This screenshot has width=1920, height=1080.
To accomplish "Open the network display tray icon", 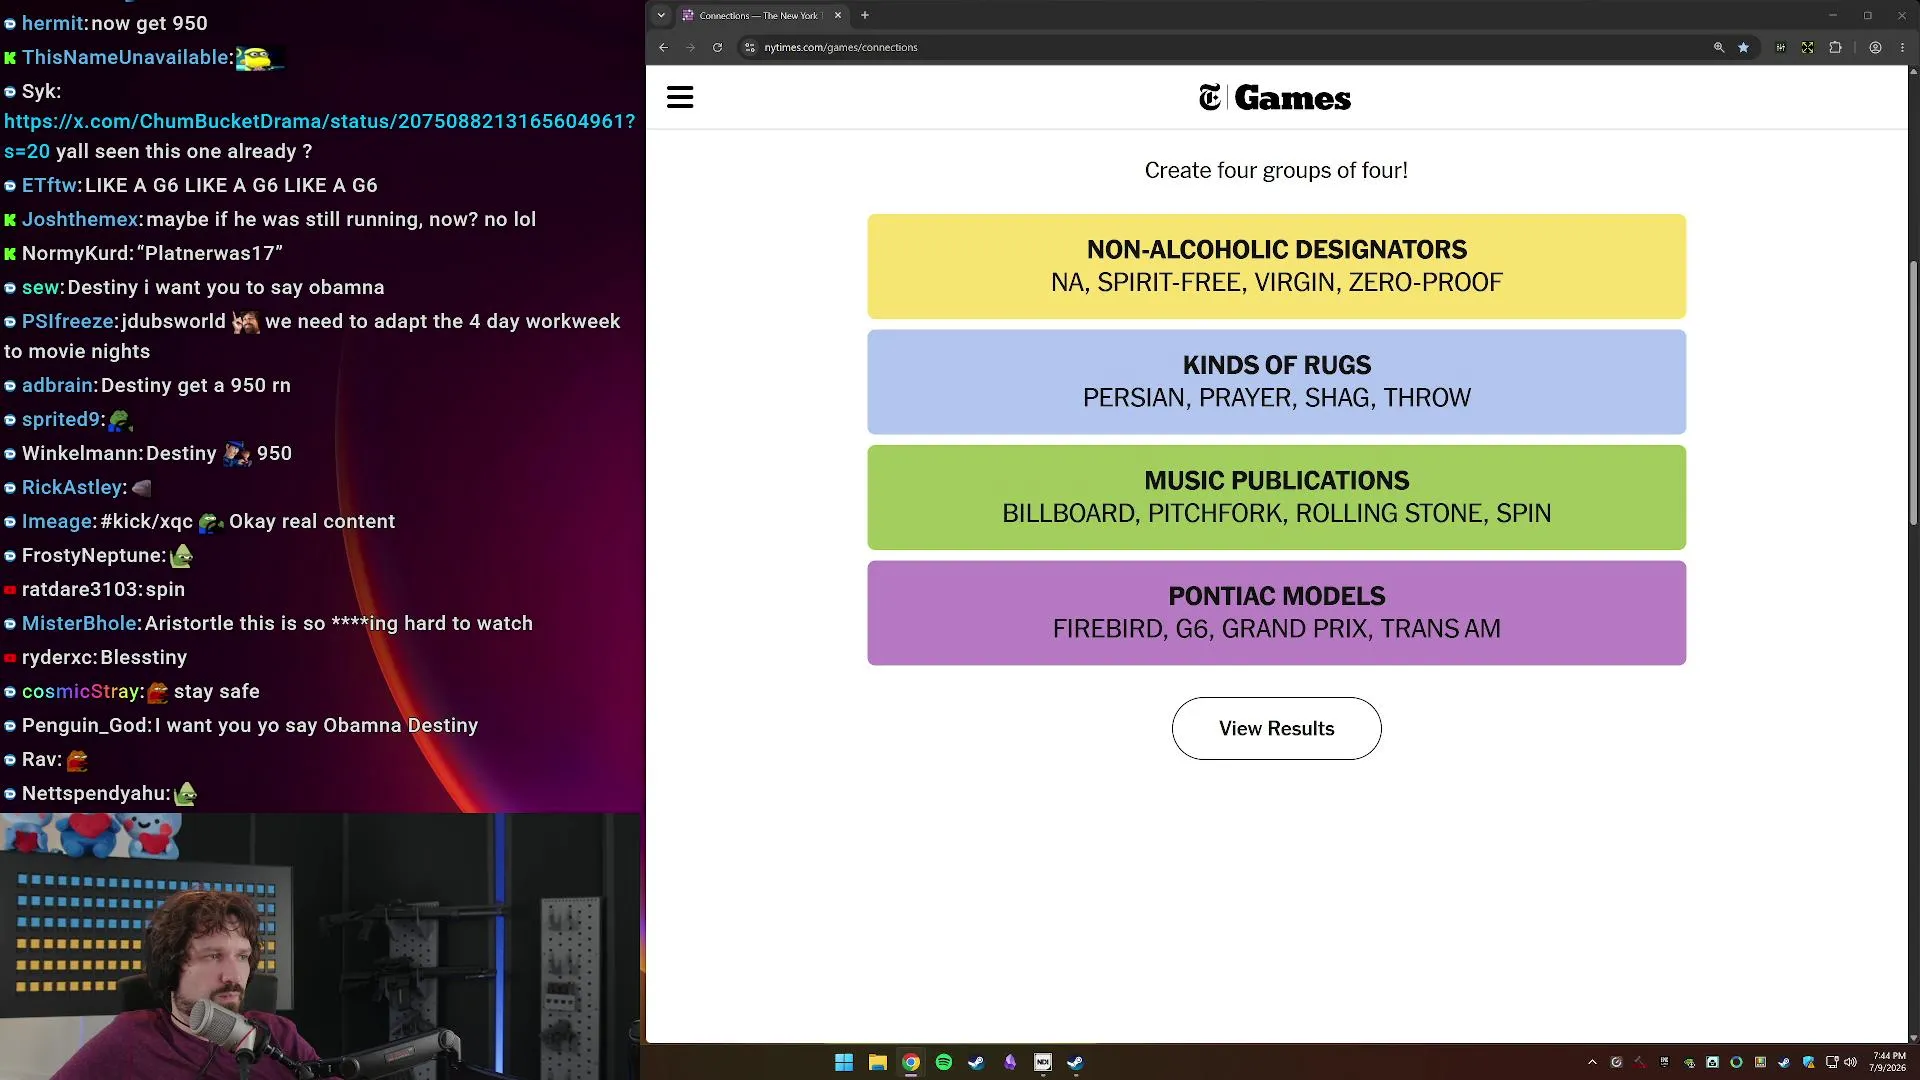I will tap(1832, 1062).
